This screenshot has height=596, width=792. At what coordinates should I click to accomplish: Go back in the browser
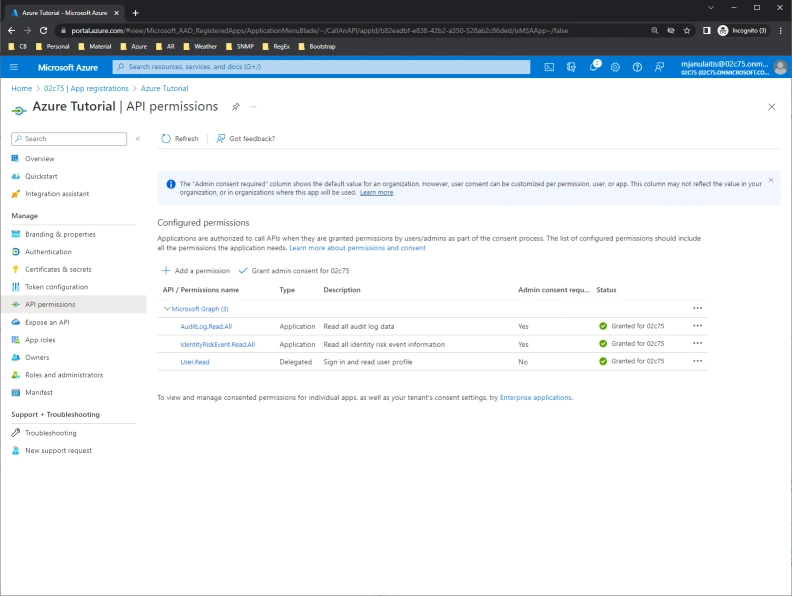[11, 30]
